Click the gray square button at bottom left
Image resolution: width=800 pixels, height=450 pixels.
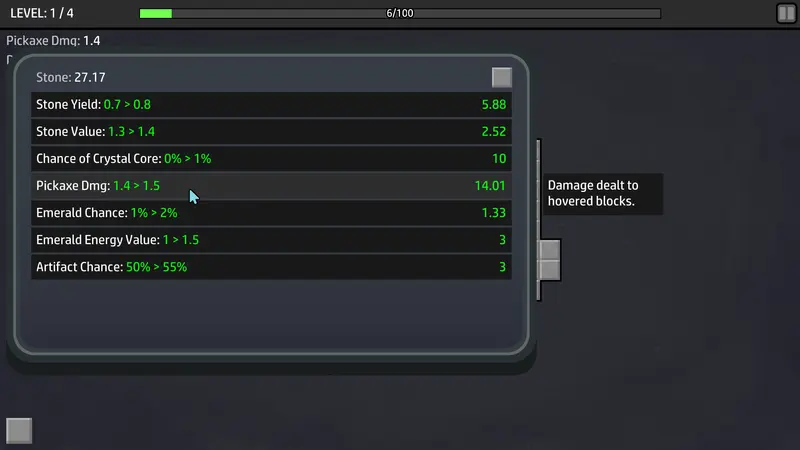point(19,431)
